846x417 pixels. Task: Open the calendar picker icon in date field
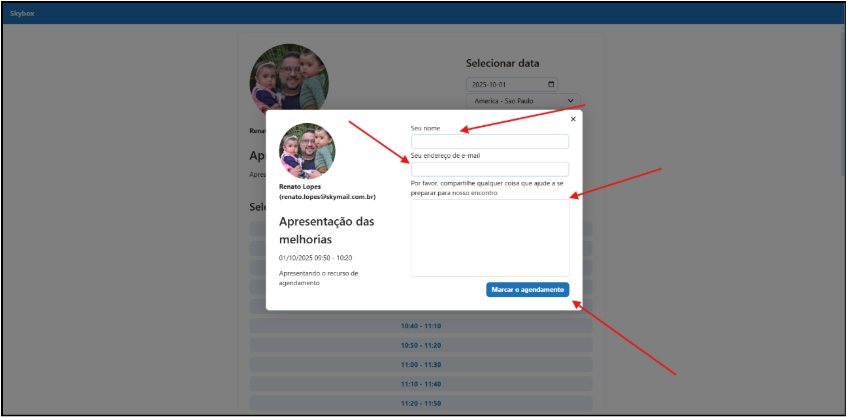tap(550, 85)
